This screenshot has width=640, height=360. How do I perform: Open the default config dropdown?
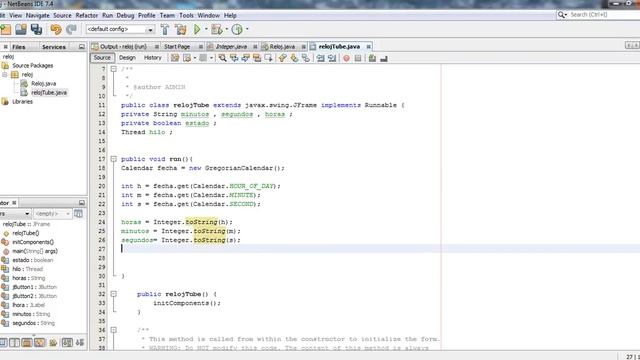point(120,29)
